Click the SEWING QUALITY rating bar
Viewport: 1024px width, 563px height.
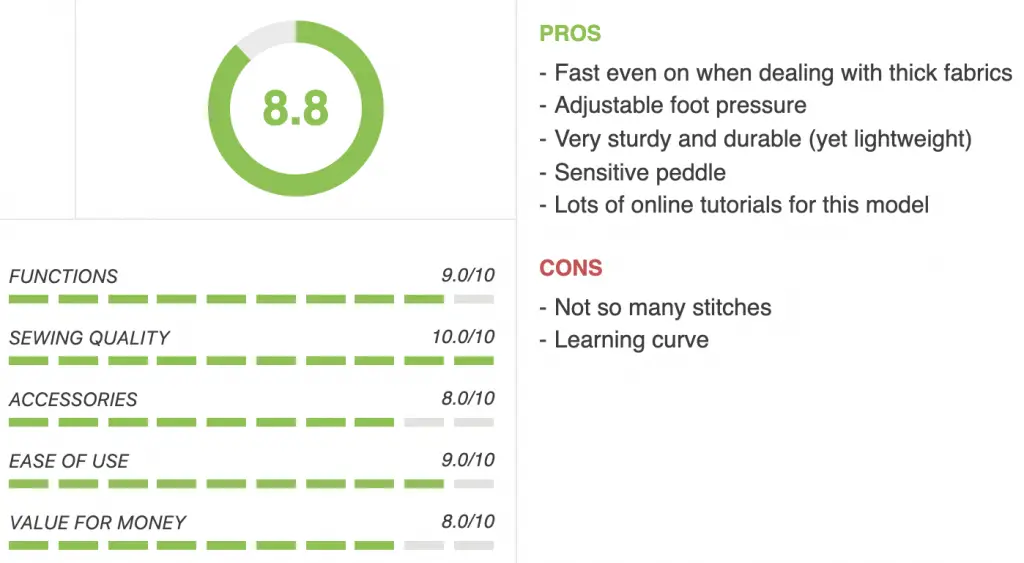[251, 361]
